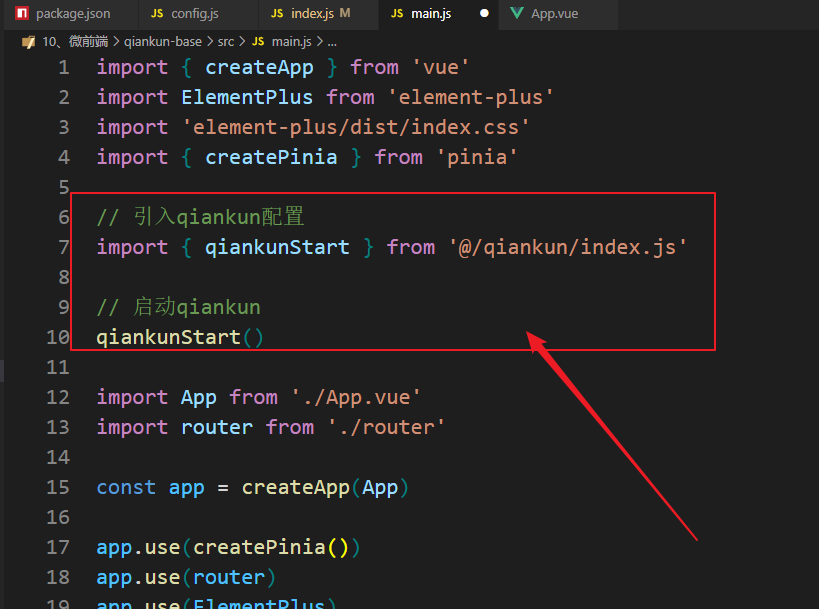Image resolution: width=819 pixels, height=609 pixels.
Task: Click the Vue logo icon on App.vue tab
Action: (516, 14)
